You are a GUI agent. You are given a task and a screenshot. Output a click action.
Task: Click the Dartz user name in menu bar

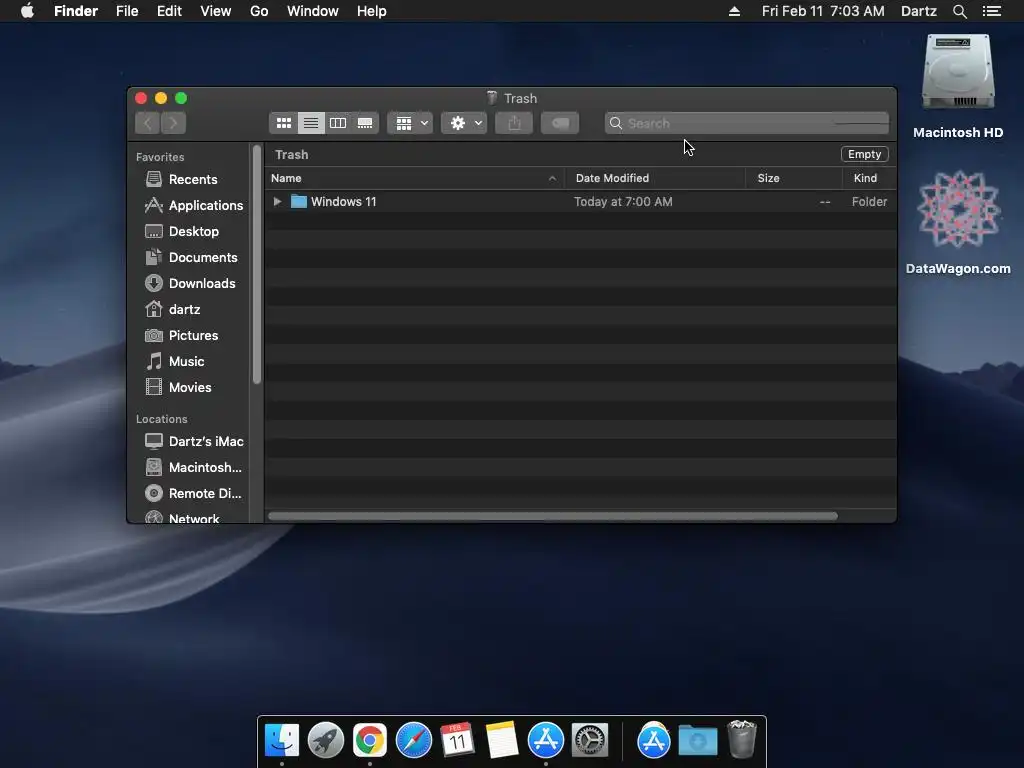[918, 11]
